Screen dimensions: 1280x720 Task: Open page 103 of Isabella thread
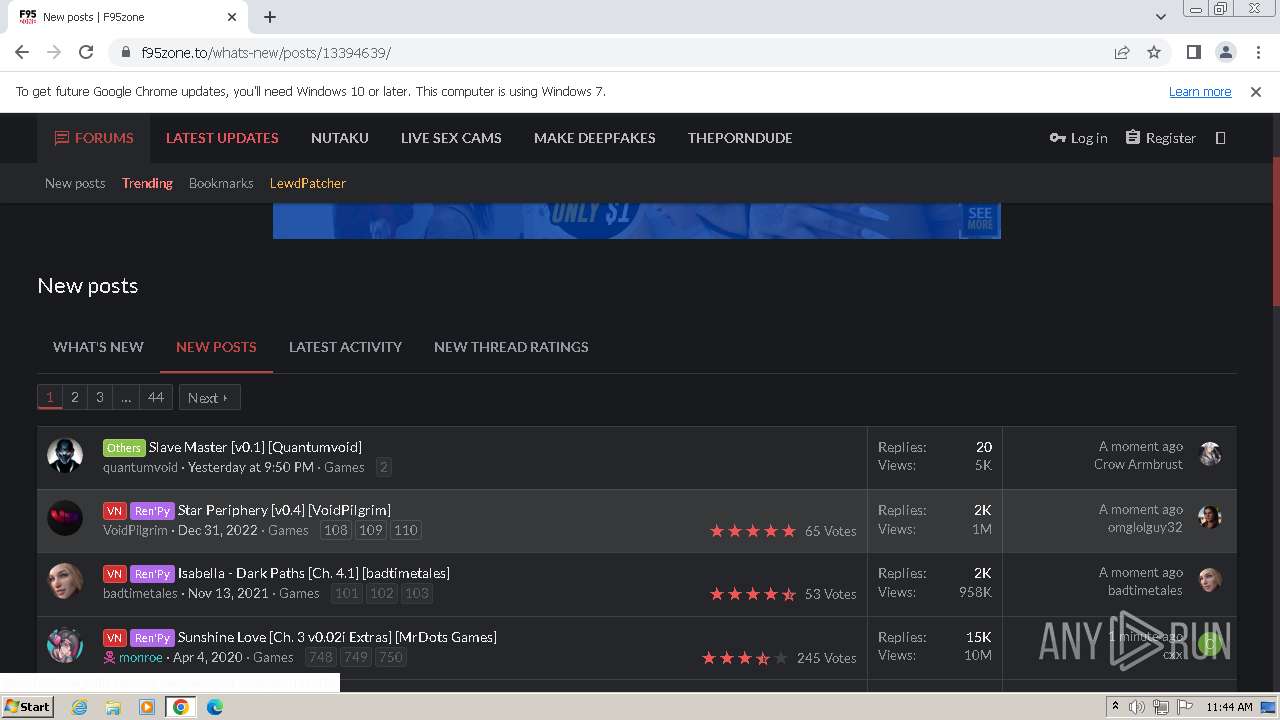coord(416,593)
